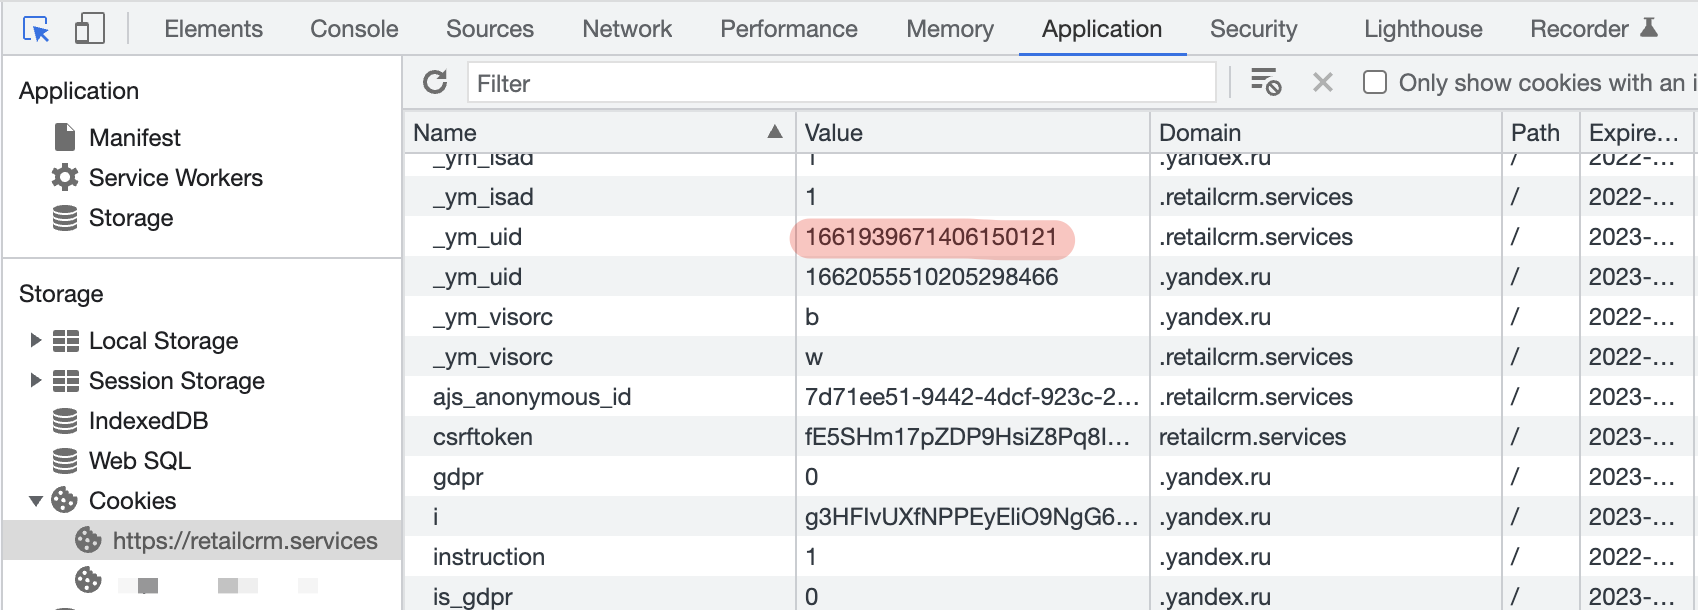Click the Recorder flask icon

1649,28
